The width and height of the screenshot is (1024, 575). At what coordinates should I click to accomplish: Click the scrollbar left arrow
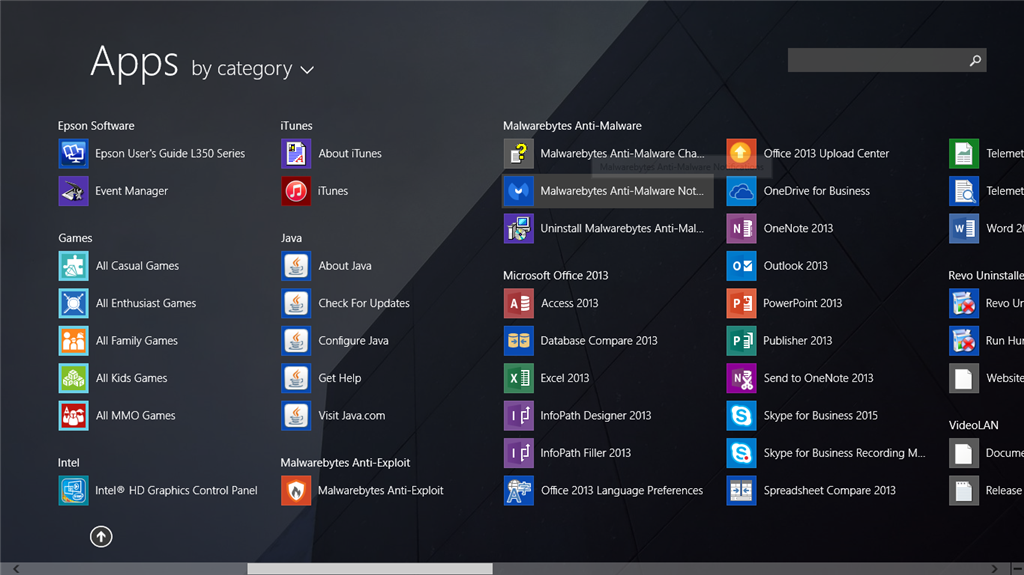16,569
